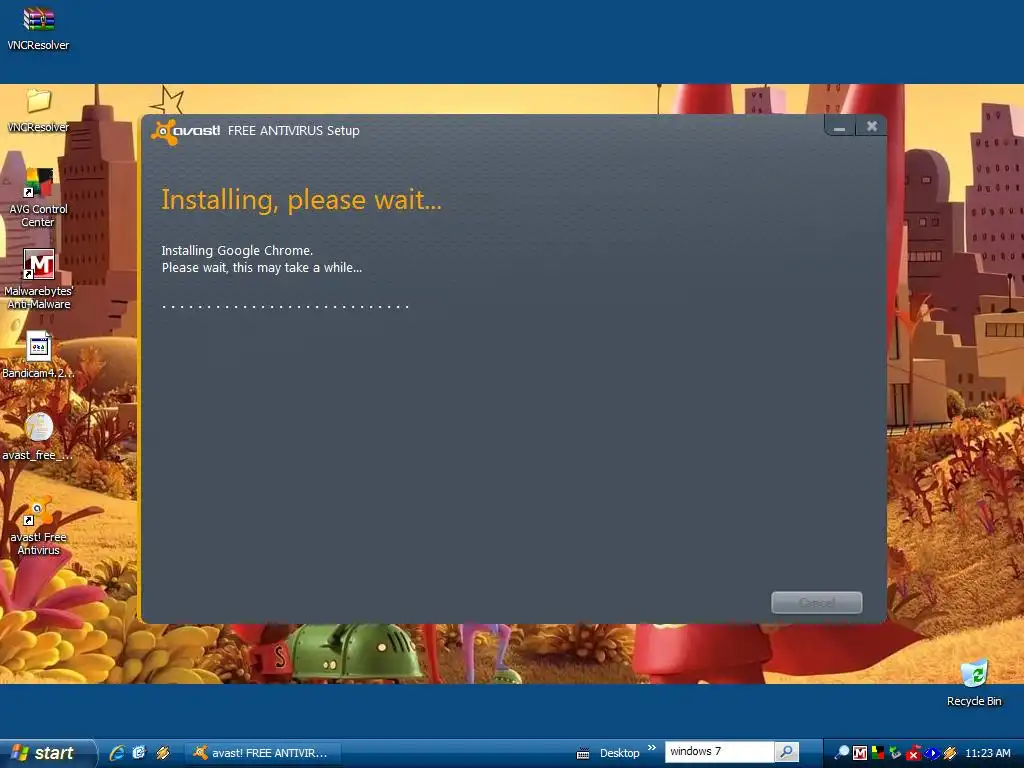Select the VNCResolver folder icon on desktop
Screen dimensions: 1024x768
tap(38, 111)
